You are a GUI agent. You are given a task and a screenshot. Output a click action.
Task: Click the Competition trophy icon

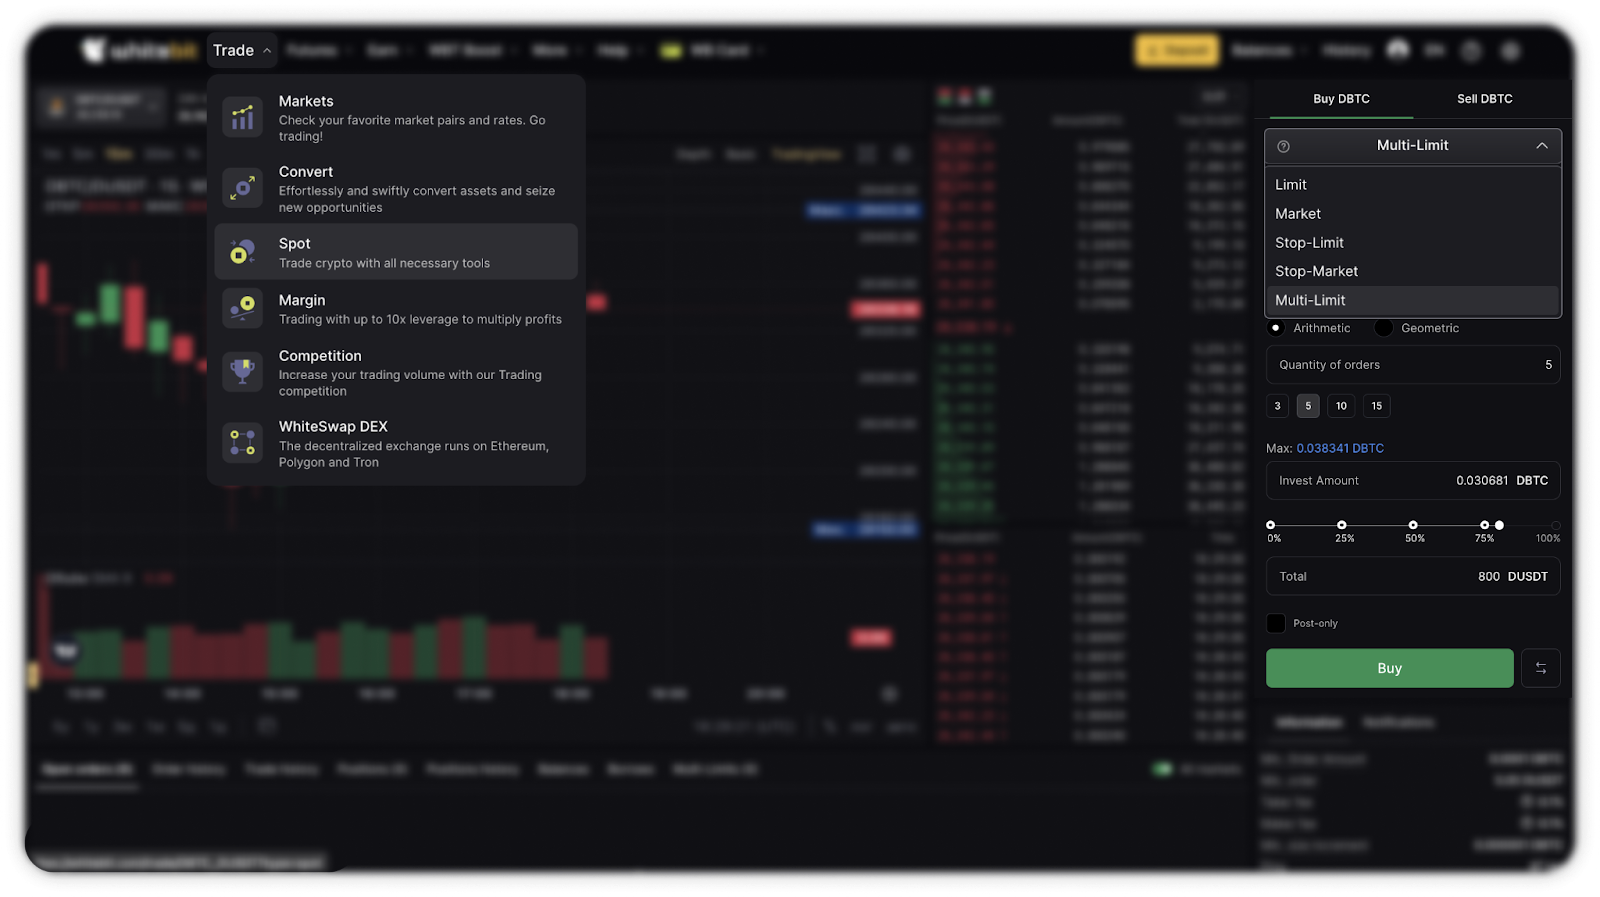coord(242,371)
